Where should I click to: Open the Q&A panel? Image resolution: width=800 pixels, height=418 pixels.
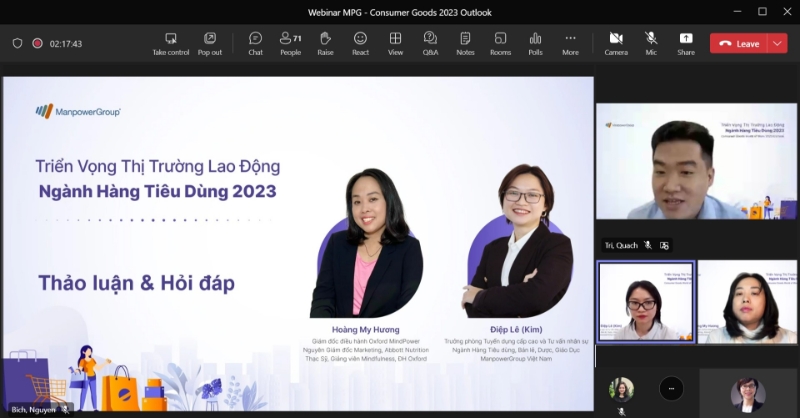coord(430,43)
